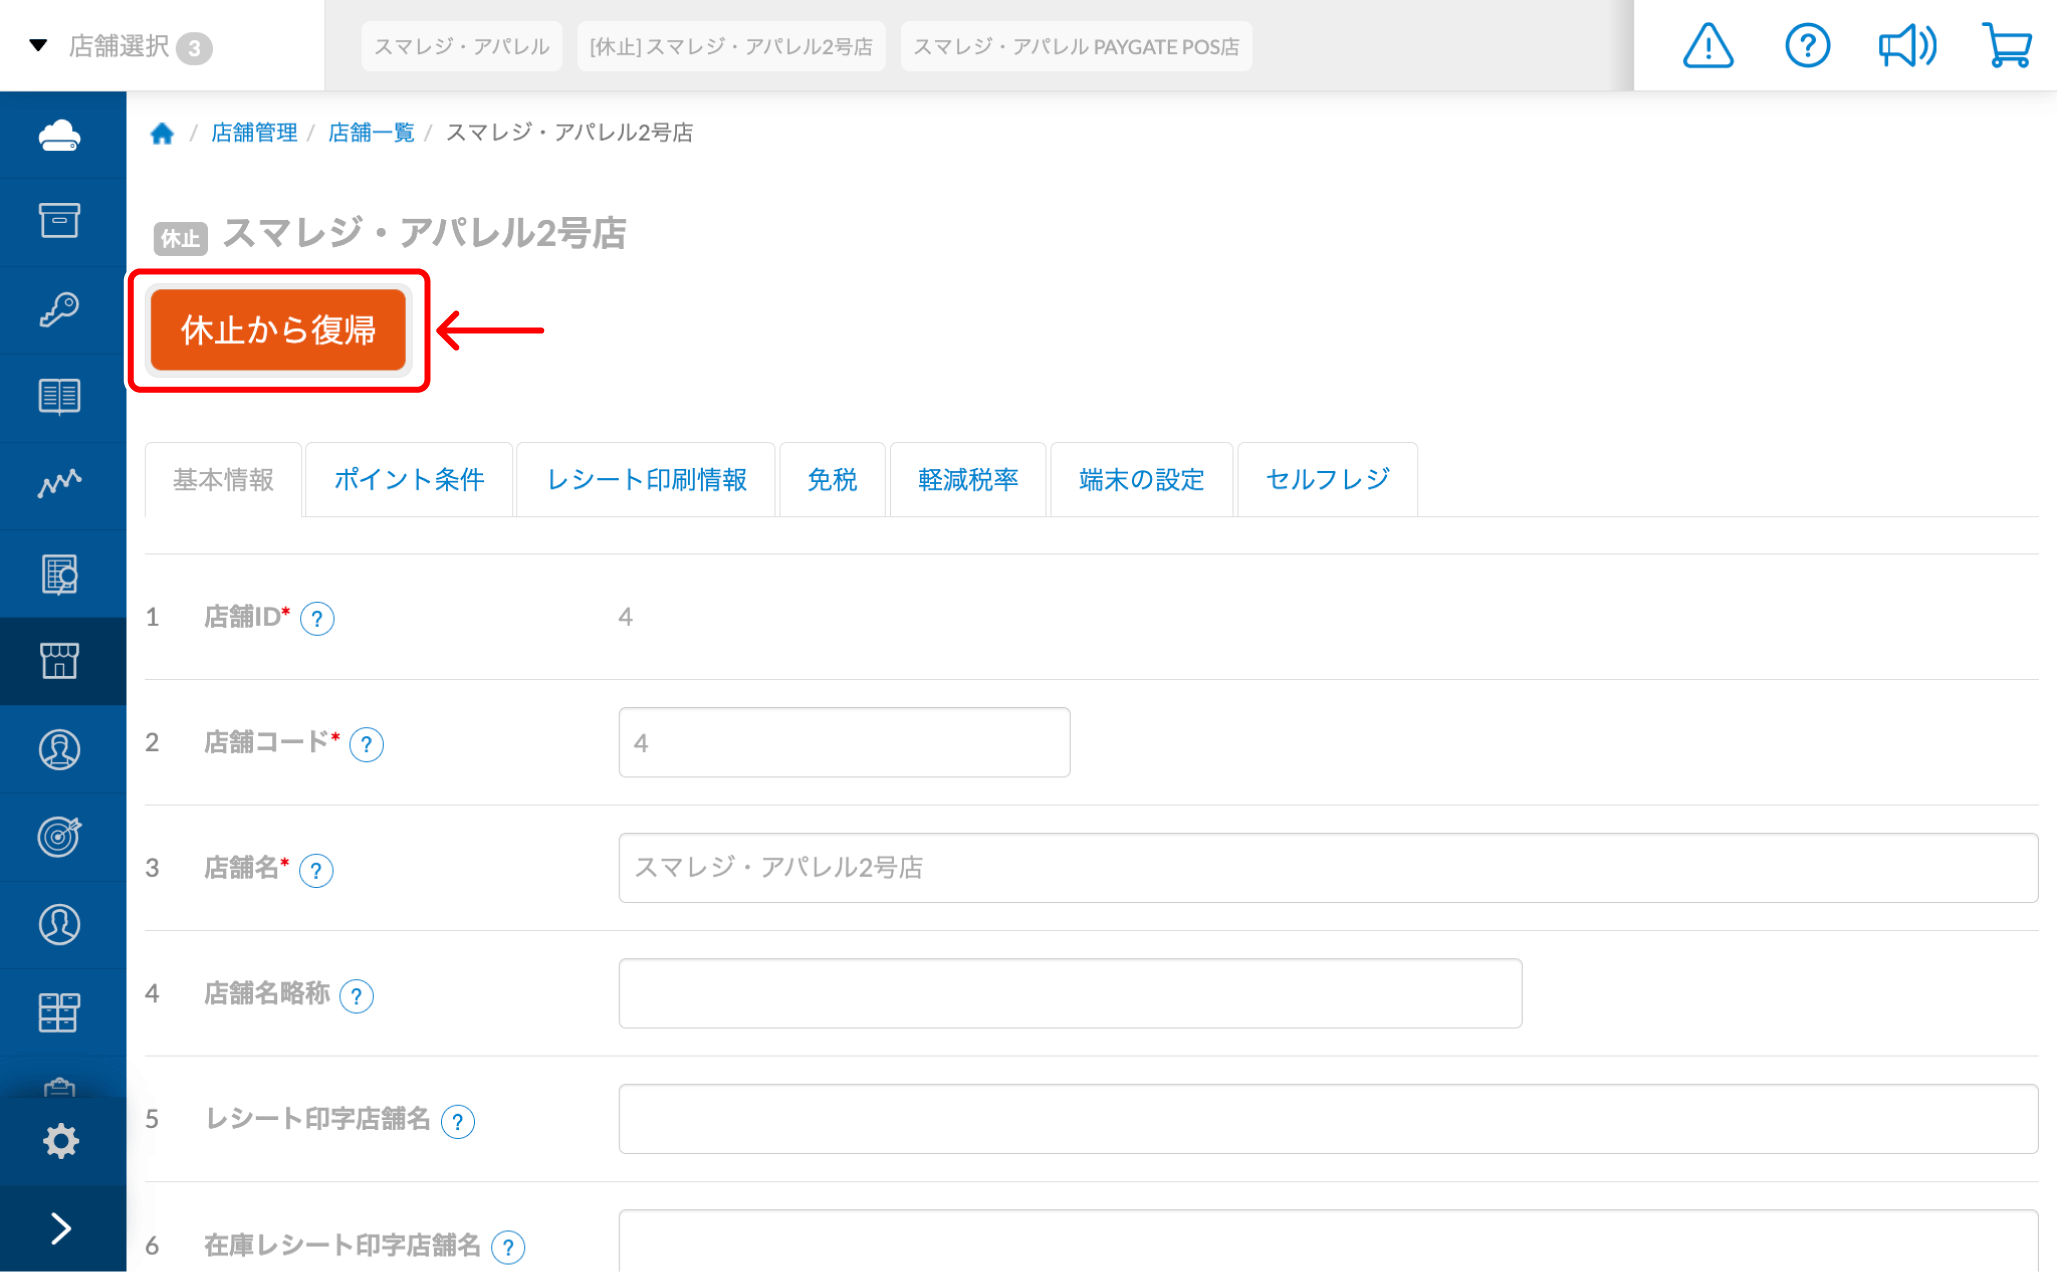Show help for 店舗コード field

pos(366,744)
